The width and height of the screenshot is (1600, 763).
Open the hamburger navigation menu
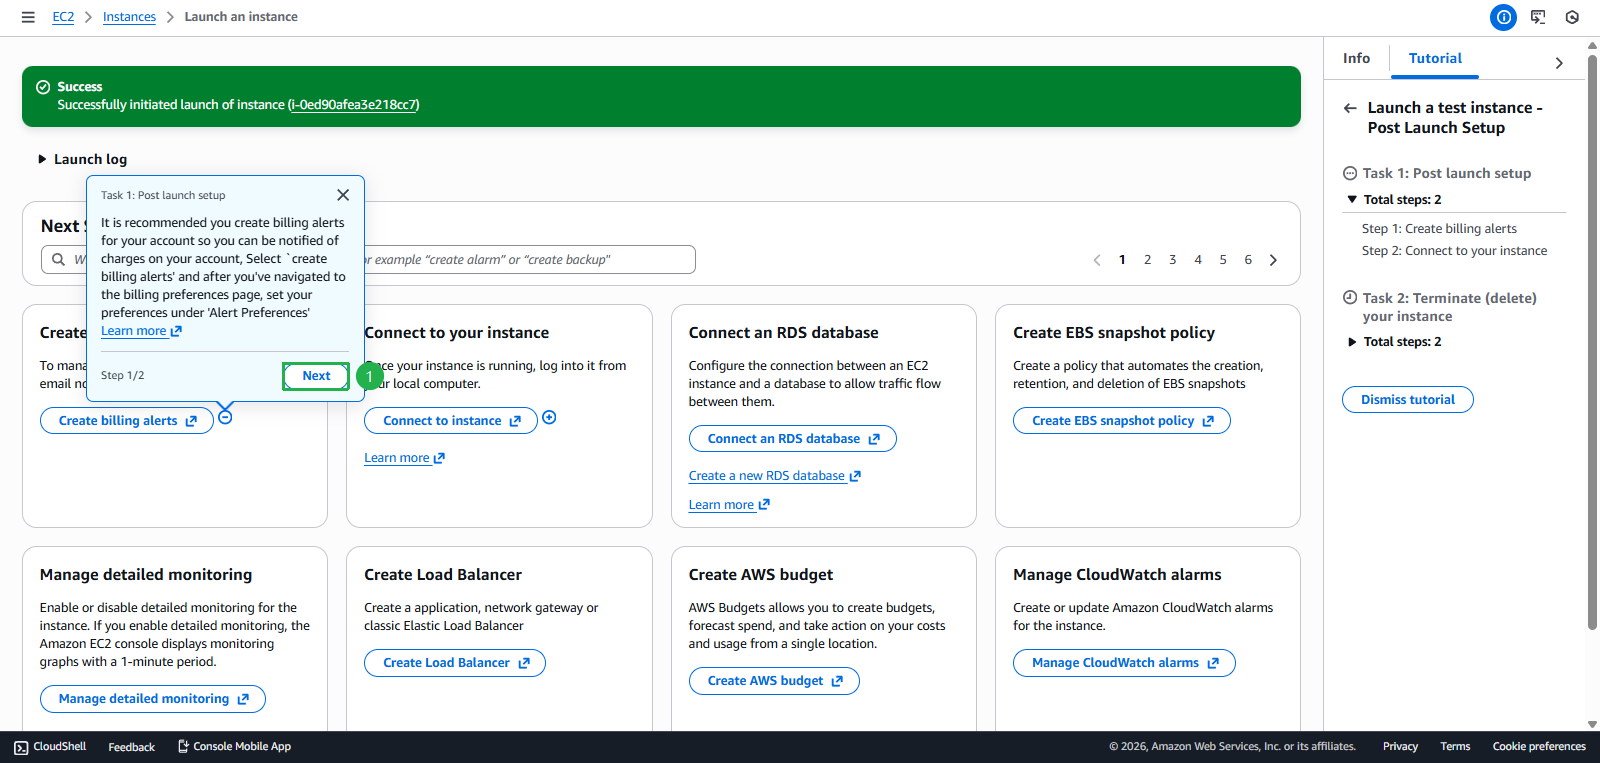(28, 17)
